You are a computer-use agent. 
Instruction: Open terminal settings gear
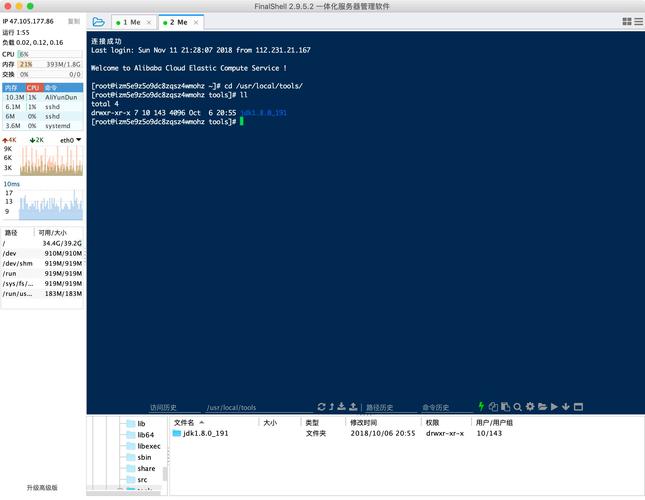point(530,407)
